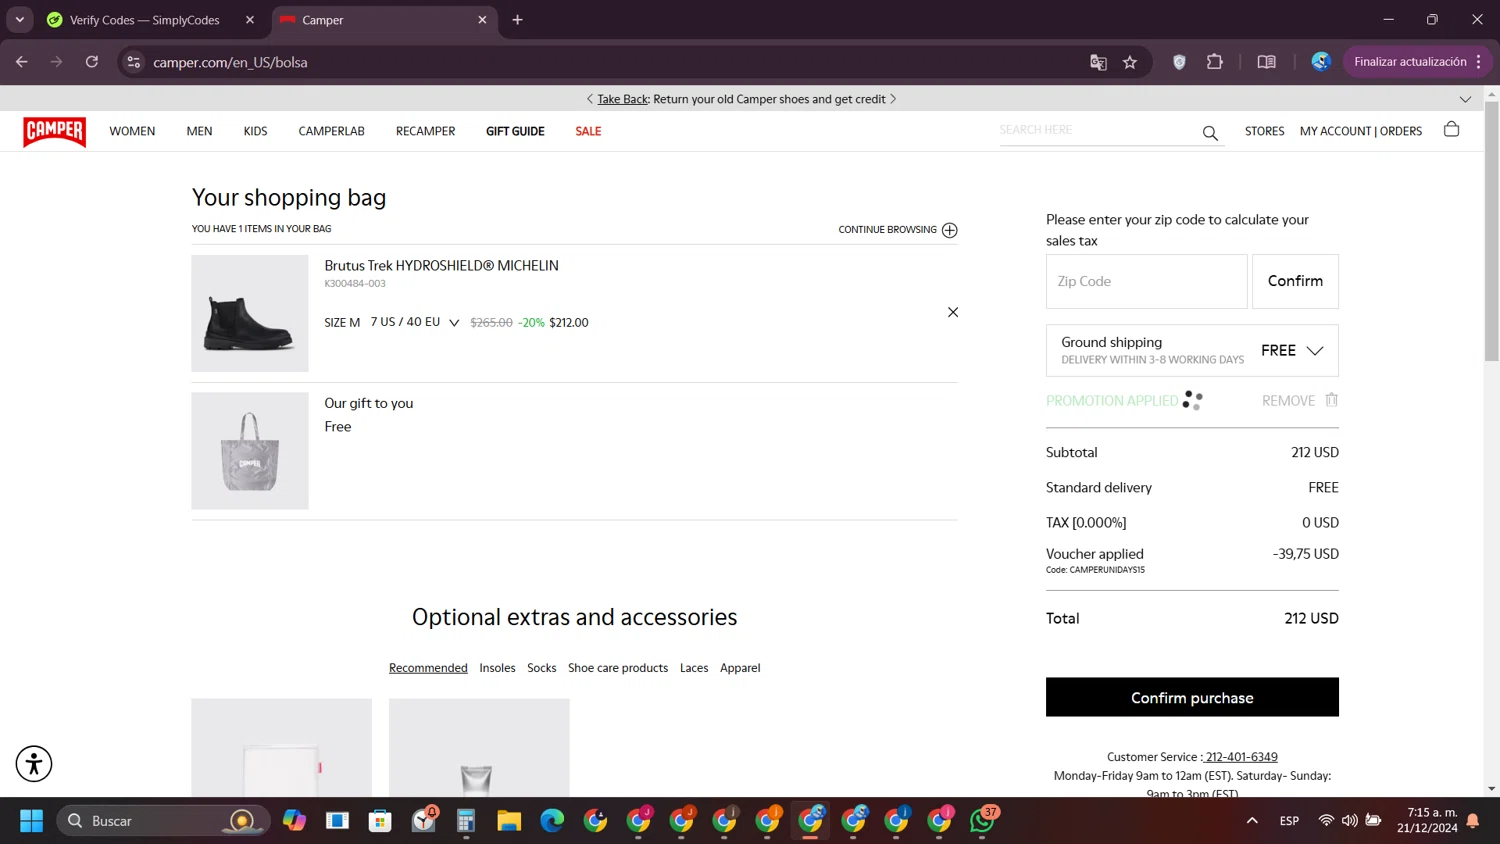Click the Take Back link
The height and width of the screenshot is (844, 1500).
tap(622, 99)
